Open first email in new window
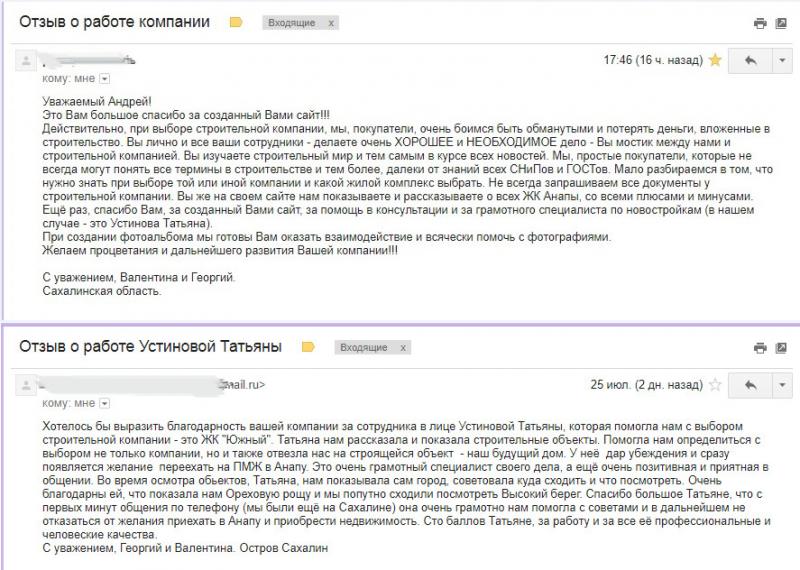This screenshot has height=570, width=800. (781, 22)
